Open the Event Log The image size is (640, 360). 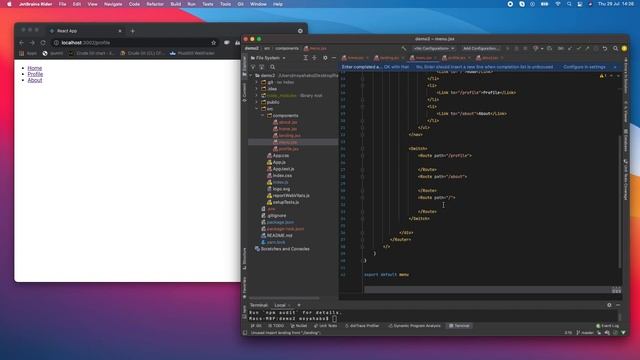(608, 326)
